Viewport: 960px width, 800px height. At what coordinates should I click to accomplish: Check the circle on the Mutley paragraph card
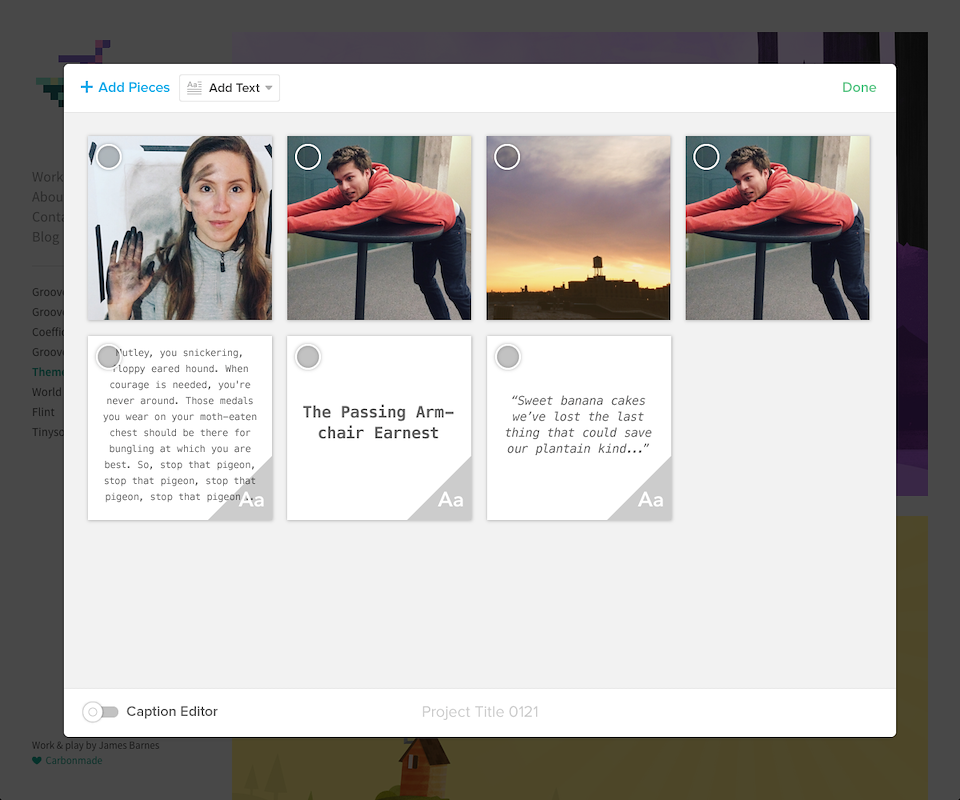109,357
